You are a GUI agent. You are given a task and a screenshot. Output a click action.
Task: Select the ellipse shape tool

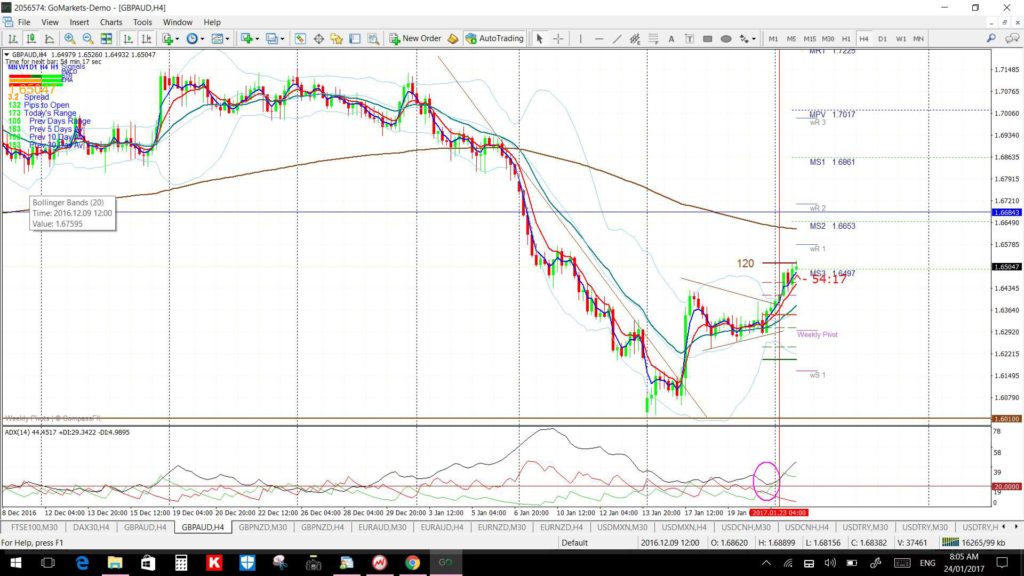tap(726, 39)
